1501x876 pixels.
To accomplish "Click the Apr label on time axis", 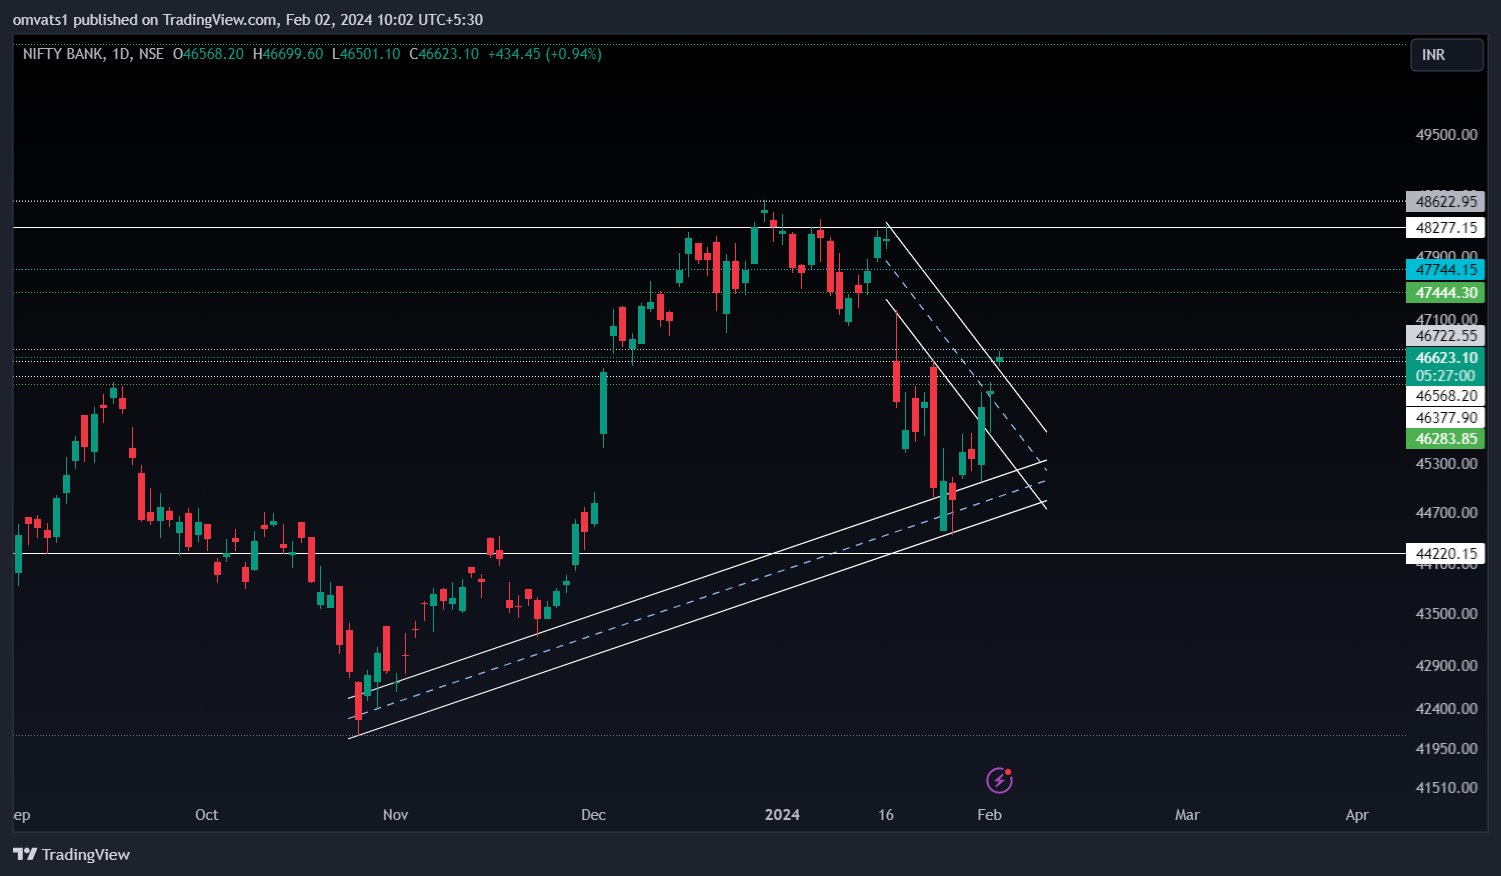I will [1357, 815].
